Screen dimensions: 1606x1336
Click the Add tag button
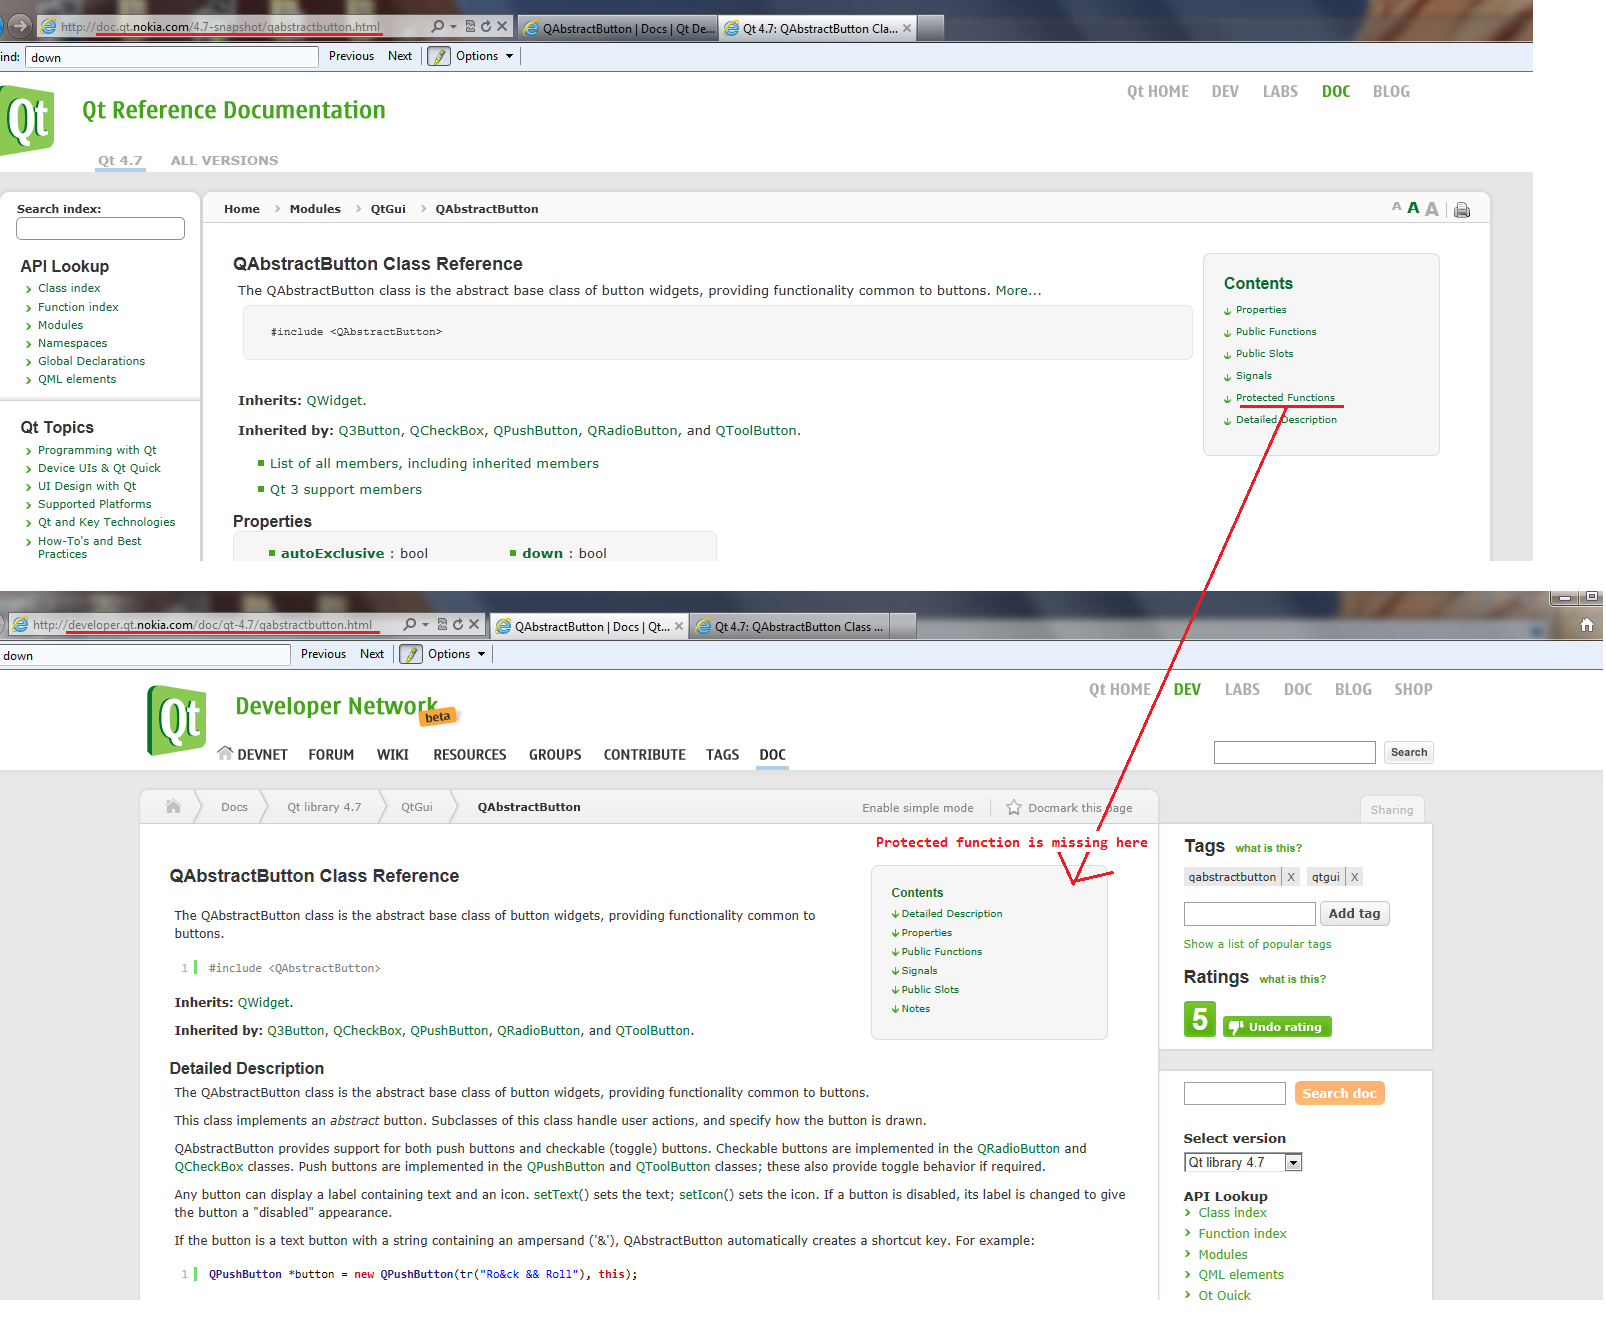click(x=1354, y=913)
